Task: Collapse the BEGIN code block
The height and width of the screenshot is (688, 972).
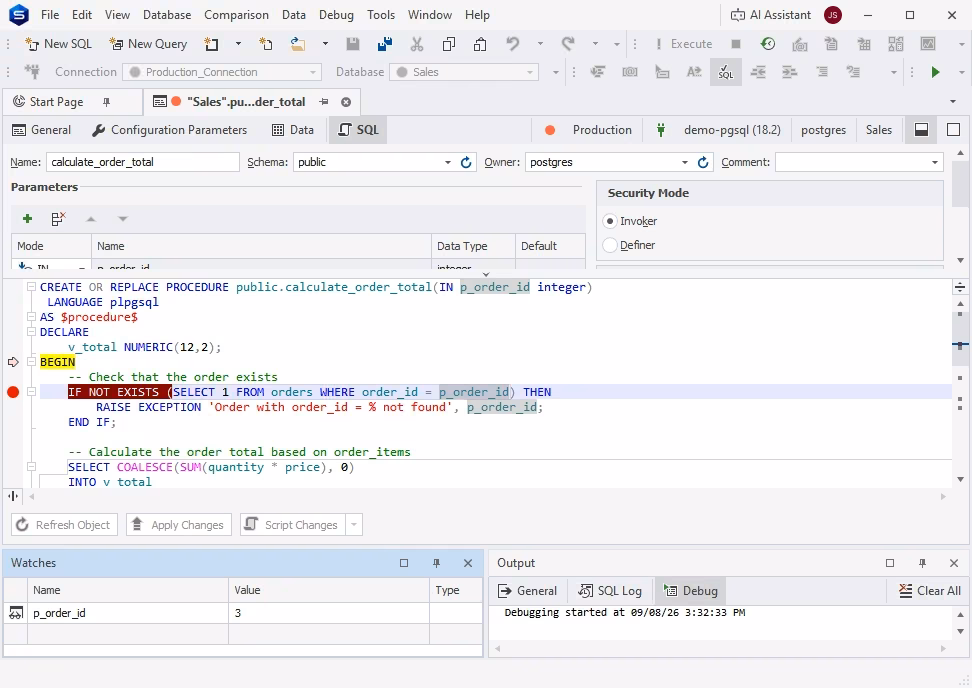Action: click(x=31, y=362)
